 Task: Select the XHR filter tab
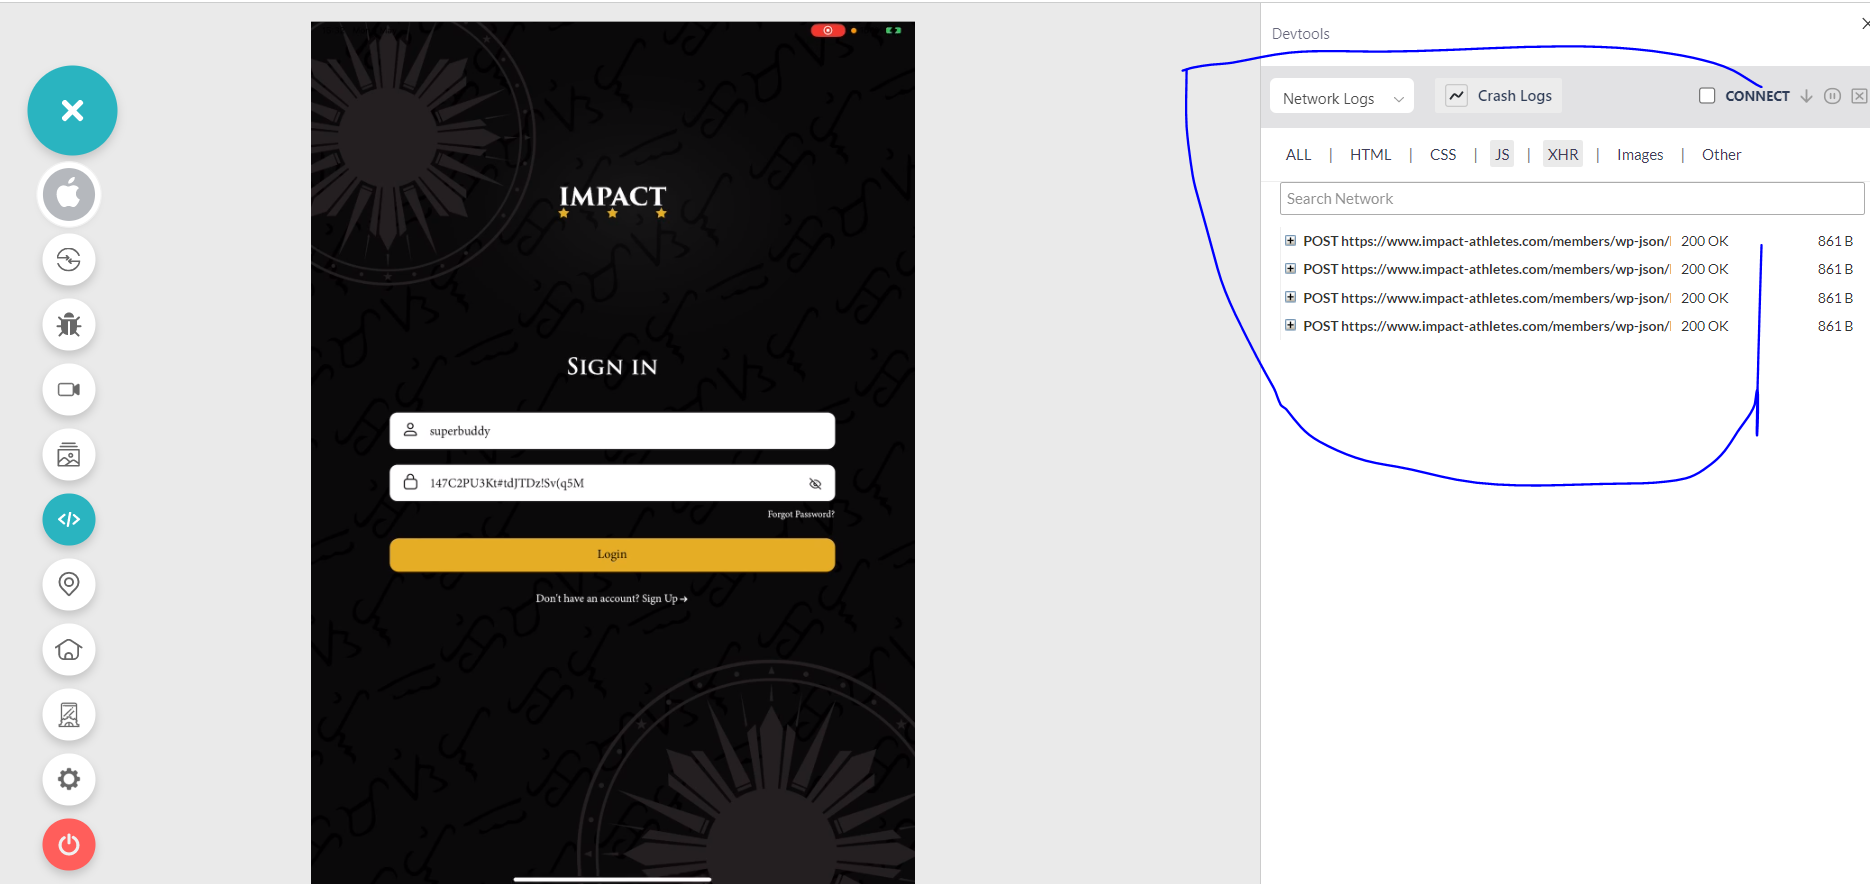[1562, 154]
